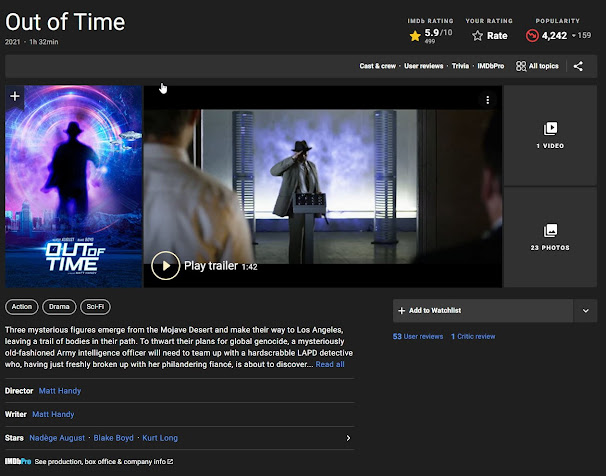Image resolution: width=606 pixels, height=476 pixels.
Task: Select the Sci-Fi genre chip
Action: (x=95, y=307)
